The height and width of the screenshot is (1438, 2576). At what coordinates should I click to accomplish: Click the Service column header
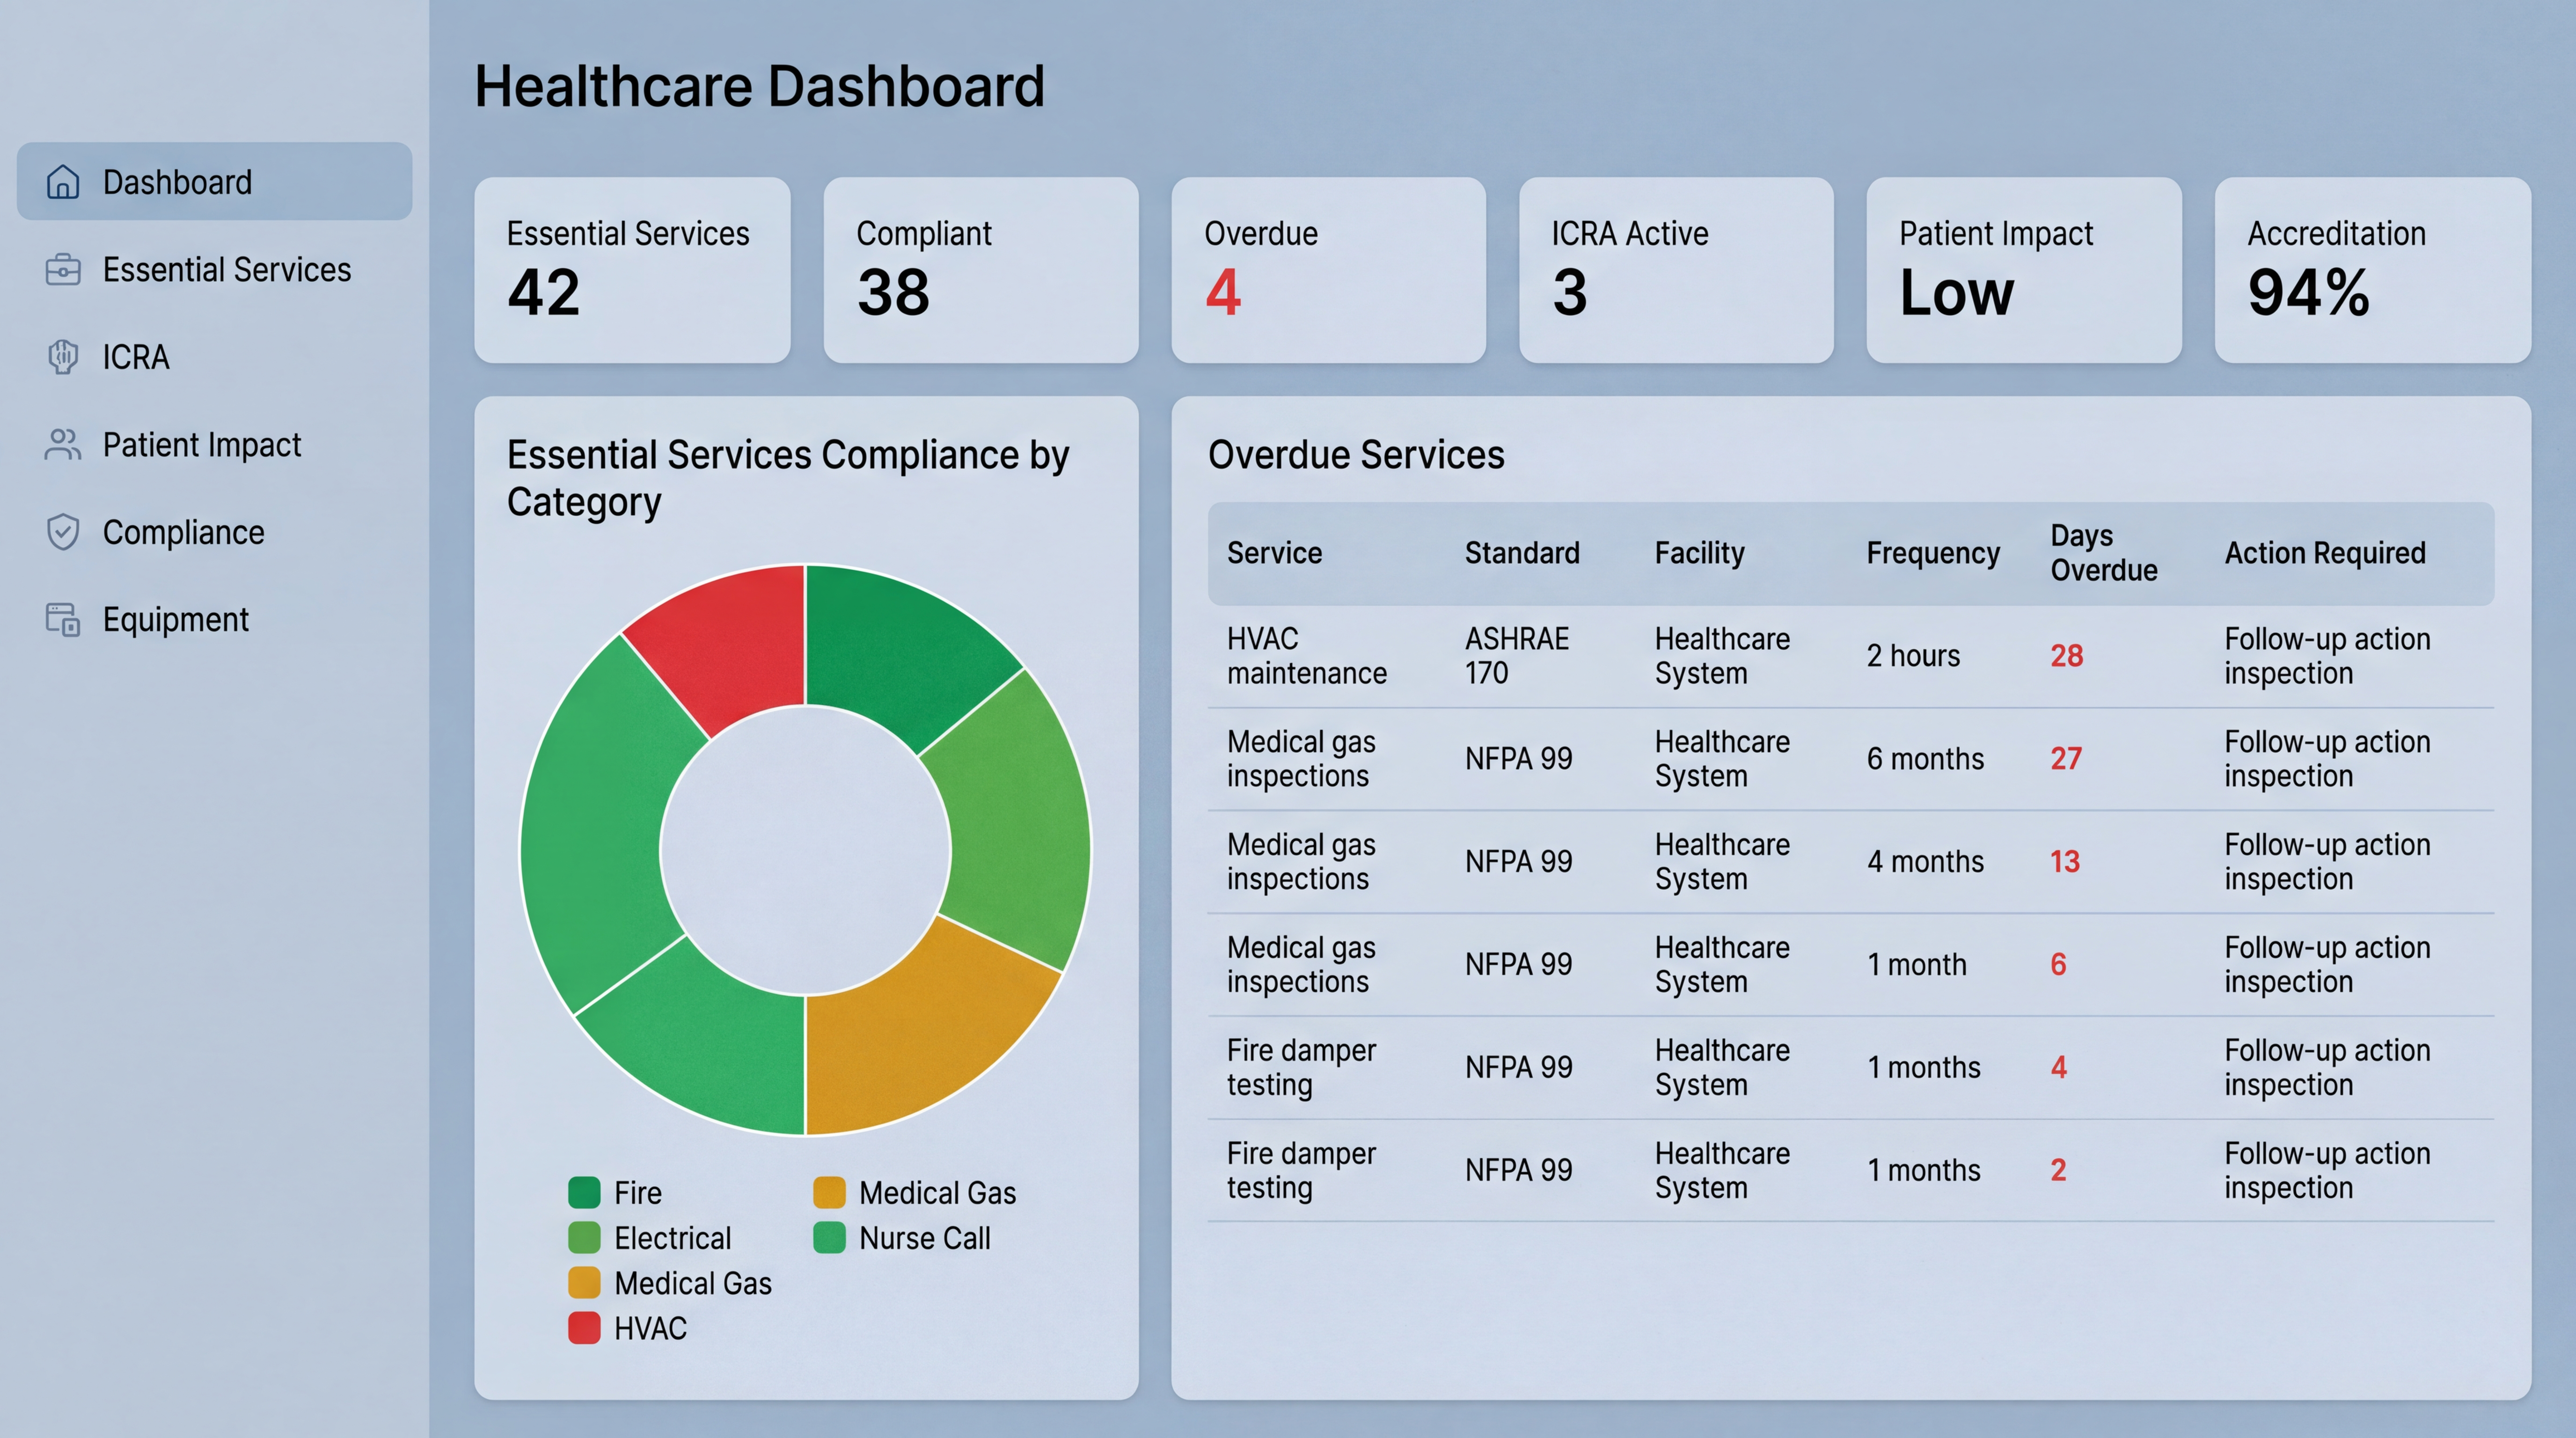pos(1273,553)
